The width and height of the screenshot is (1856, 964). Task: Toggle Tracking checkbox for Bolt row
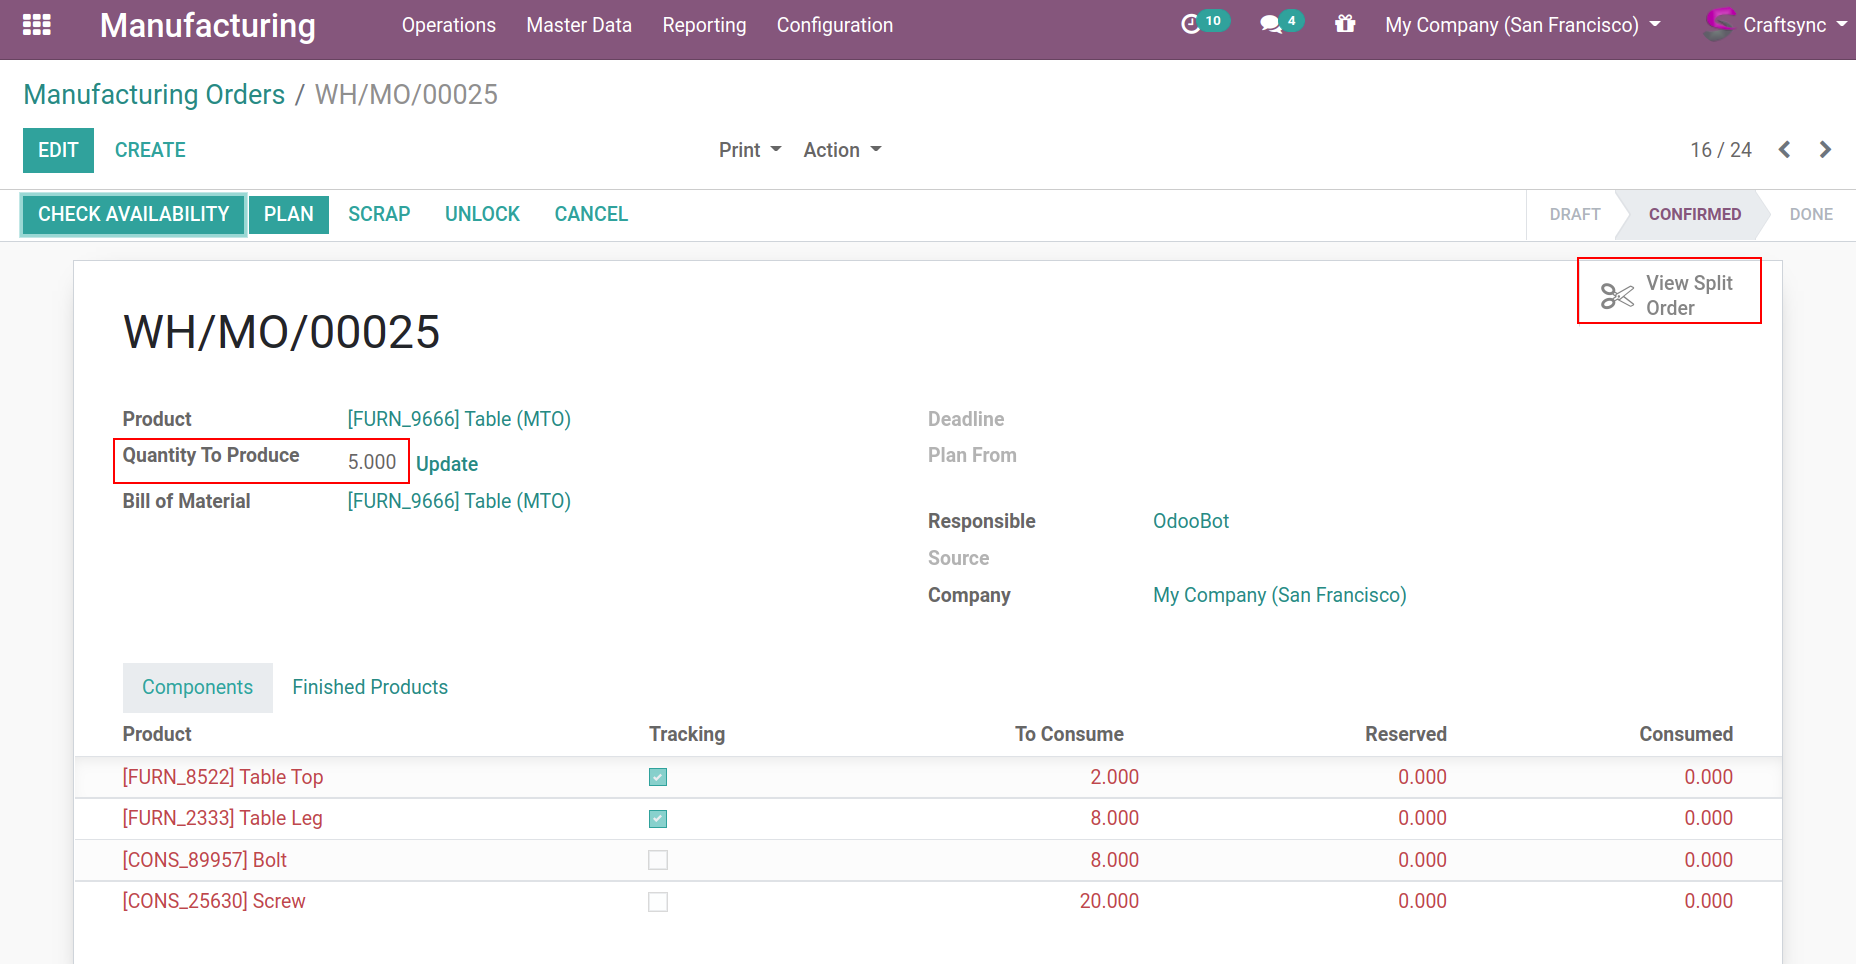(x=658, y=860)
